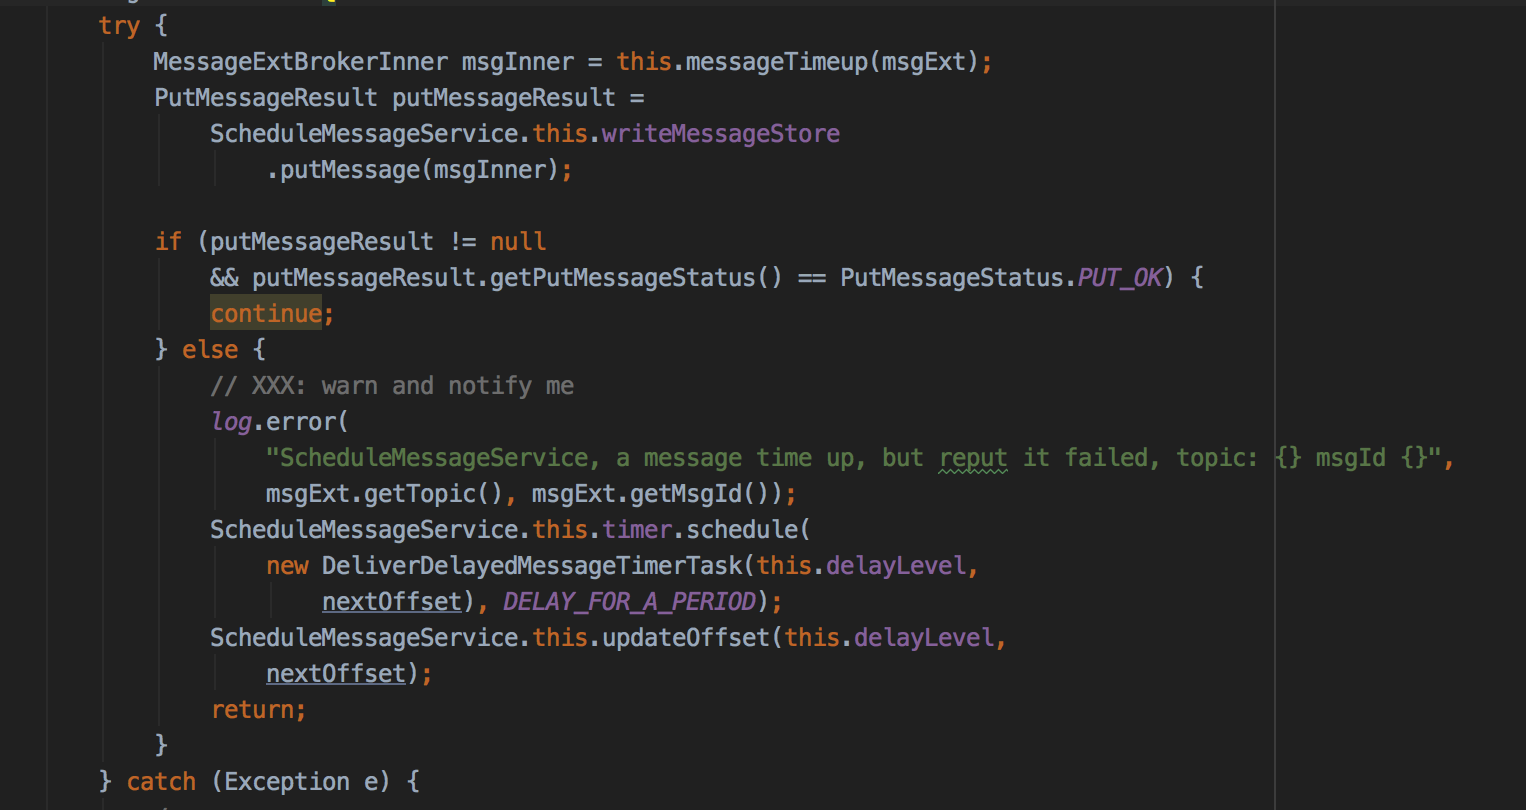Click the DeliverDelayedMessageTimerTask constructor name

532,566
